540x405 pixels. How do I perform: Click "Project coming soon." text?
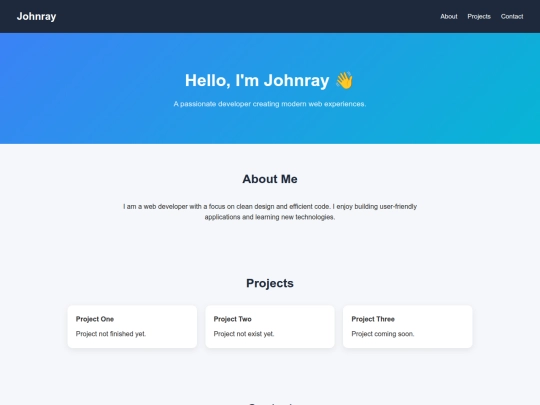383,334
